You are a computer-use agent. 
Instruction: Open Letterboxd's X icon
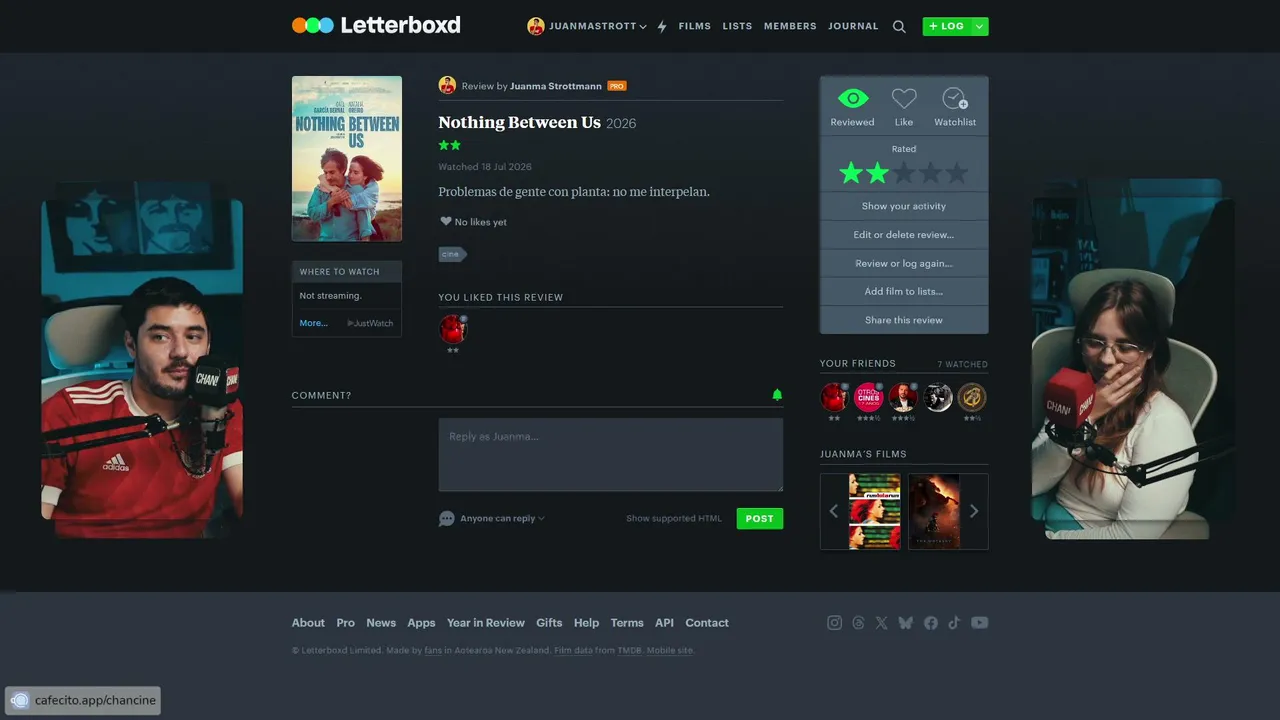point(881,623)
